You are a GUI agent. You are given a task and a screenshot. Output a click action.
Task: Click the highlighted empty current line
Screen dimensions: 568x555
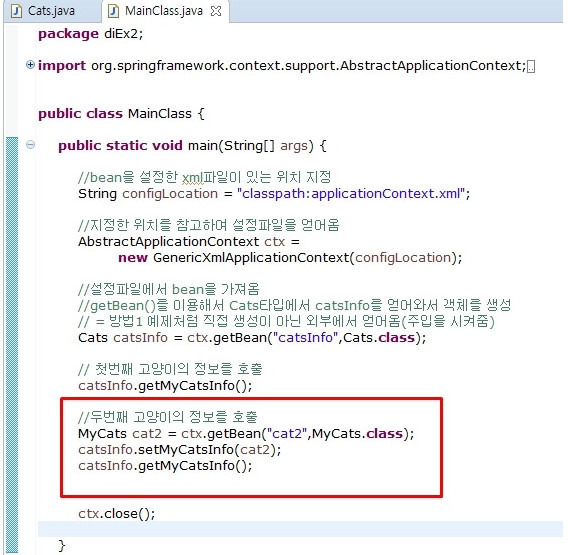tap(300, 529)
